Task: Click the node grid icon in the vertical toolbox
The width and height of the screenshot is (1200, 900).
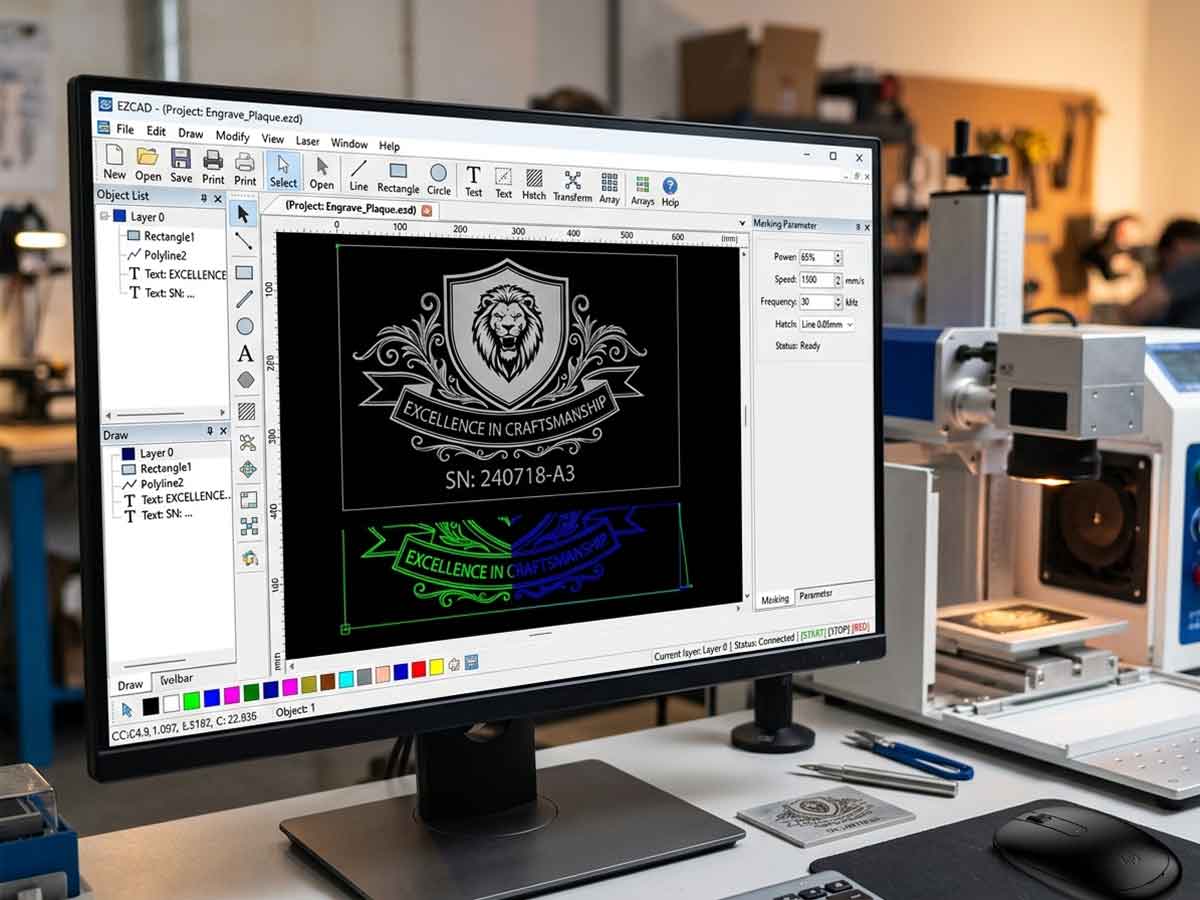Action: pyautogui.click(x=249, y=526)
